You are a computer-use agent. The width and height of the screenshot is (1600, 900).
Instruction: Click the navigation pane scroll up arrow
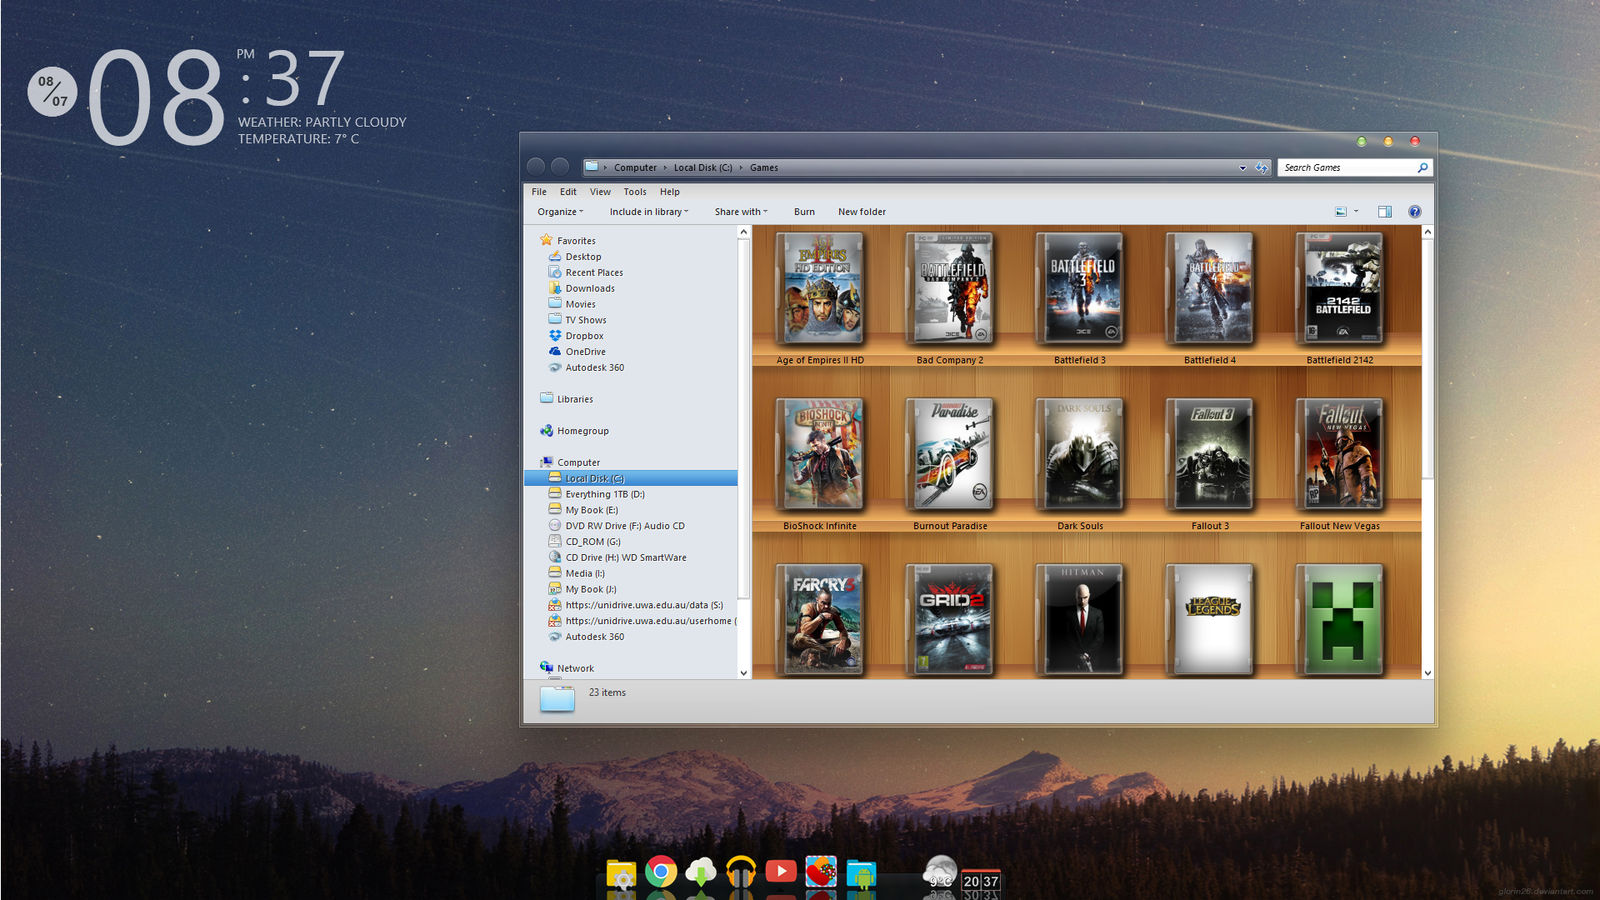pos(743,232)
